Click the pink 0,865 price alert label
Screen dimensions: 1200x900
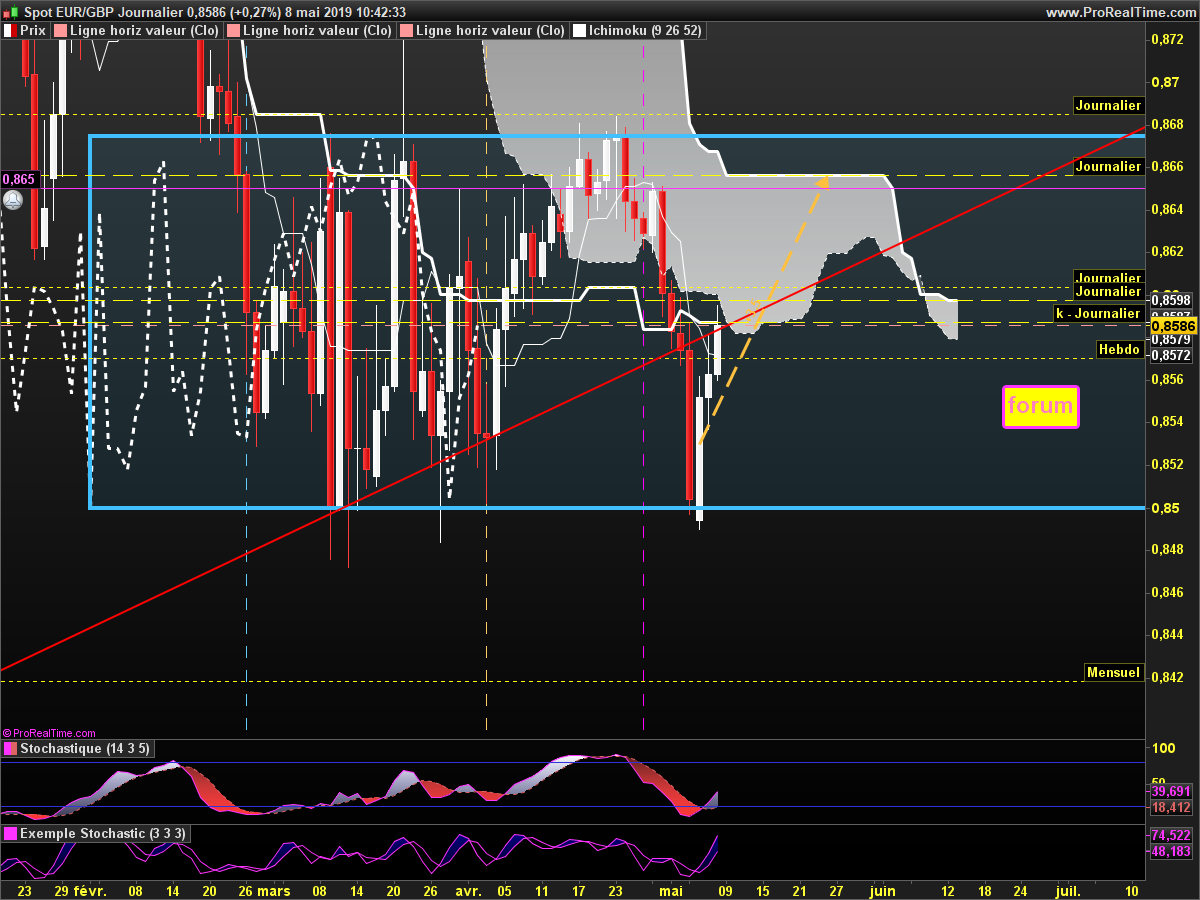tap(18, 179)
